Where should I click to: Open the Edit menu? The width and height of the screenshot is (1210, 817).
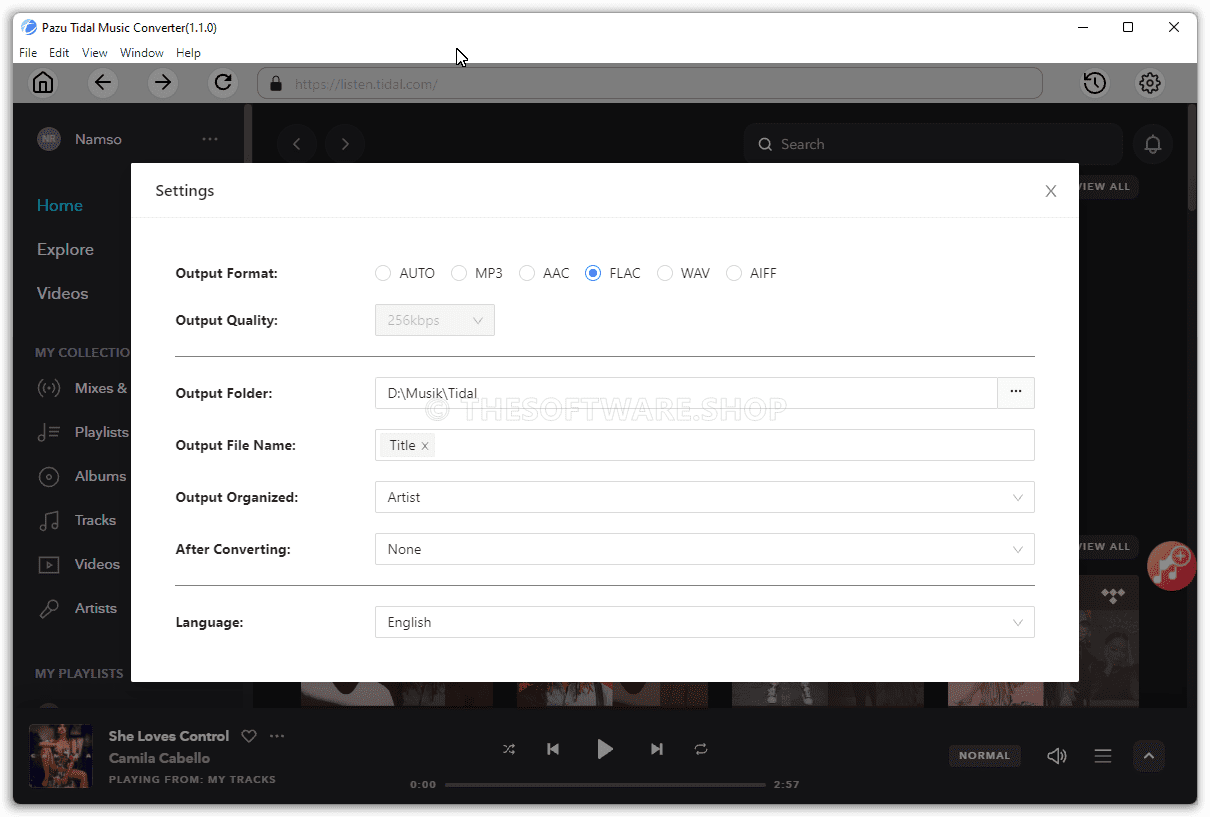click(x=59, y=53)
